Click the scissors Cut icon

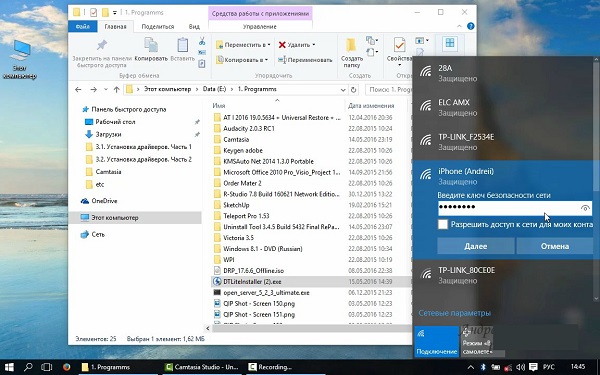click(202, 41)
